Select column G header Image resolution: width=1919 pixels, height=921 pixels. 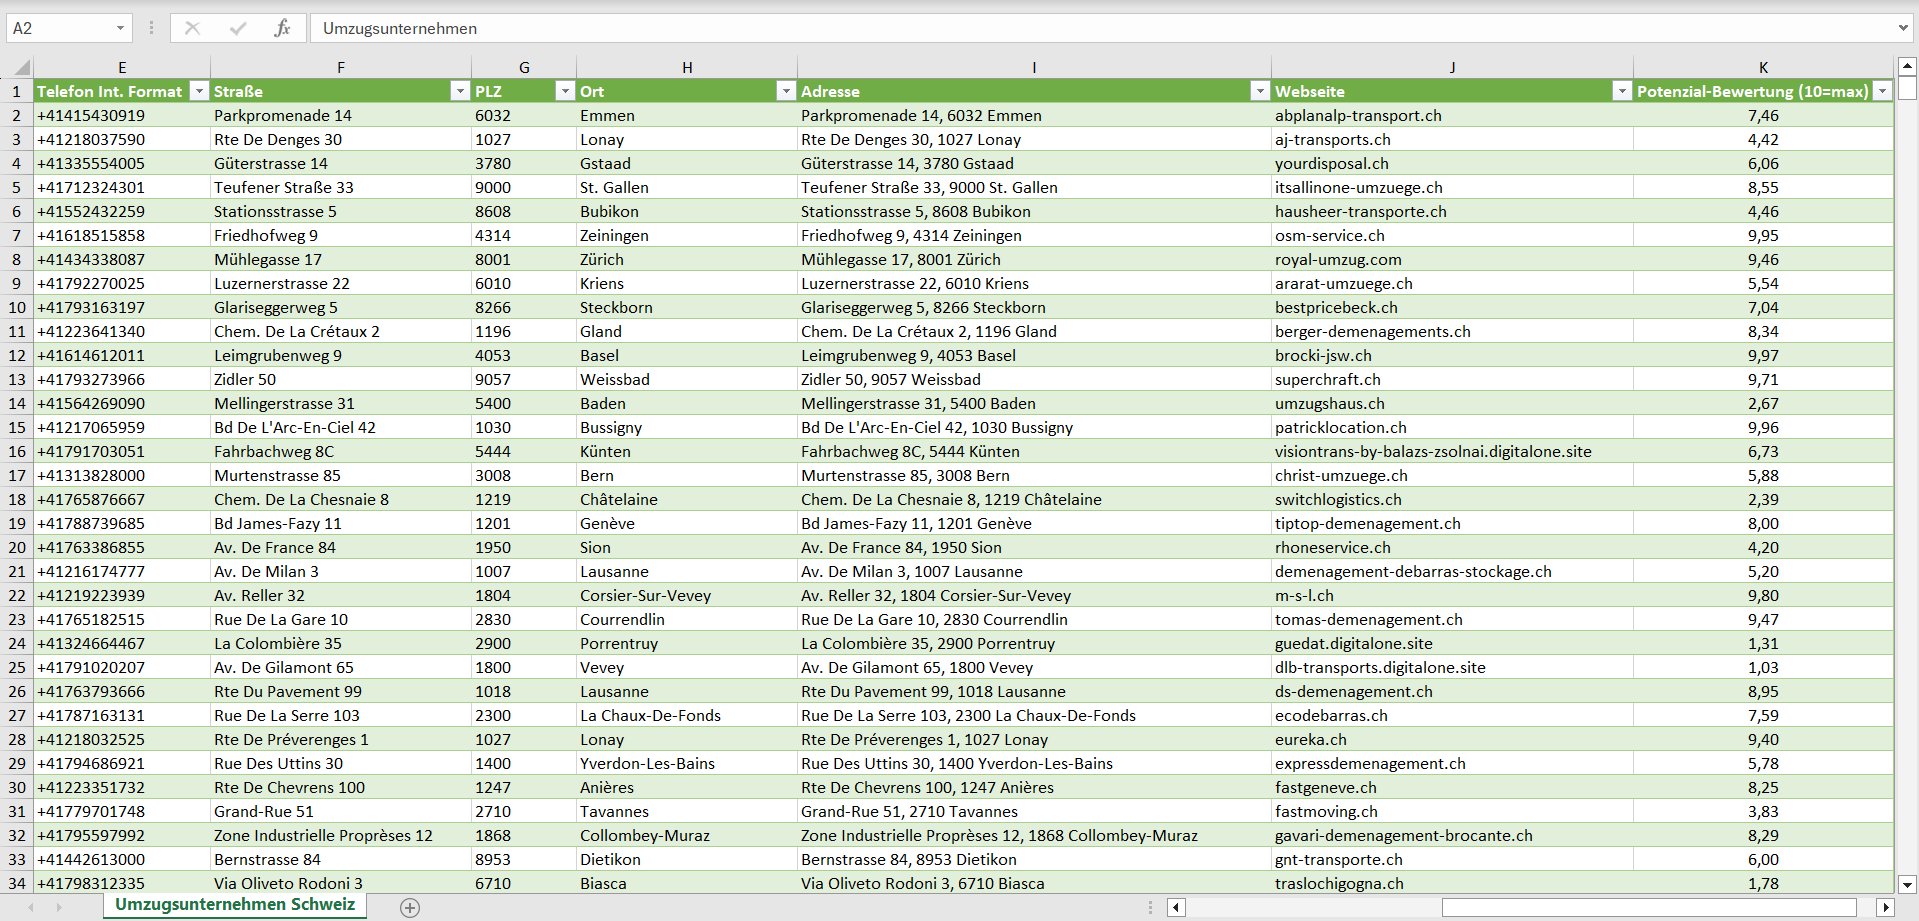pos(524,67)
